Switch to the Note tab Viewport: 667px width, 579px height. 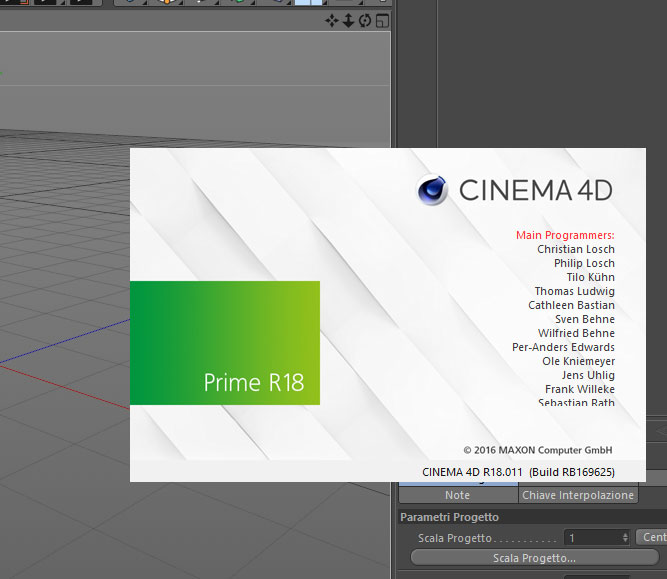[x=457, y=495]
